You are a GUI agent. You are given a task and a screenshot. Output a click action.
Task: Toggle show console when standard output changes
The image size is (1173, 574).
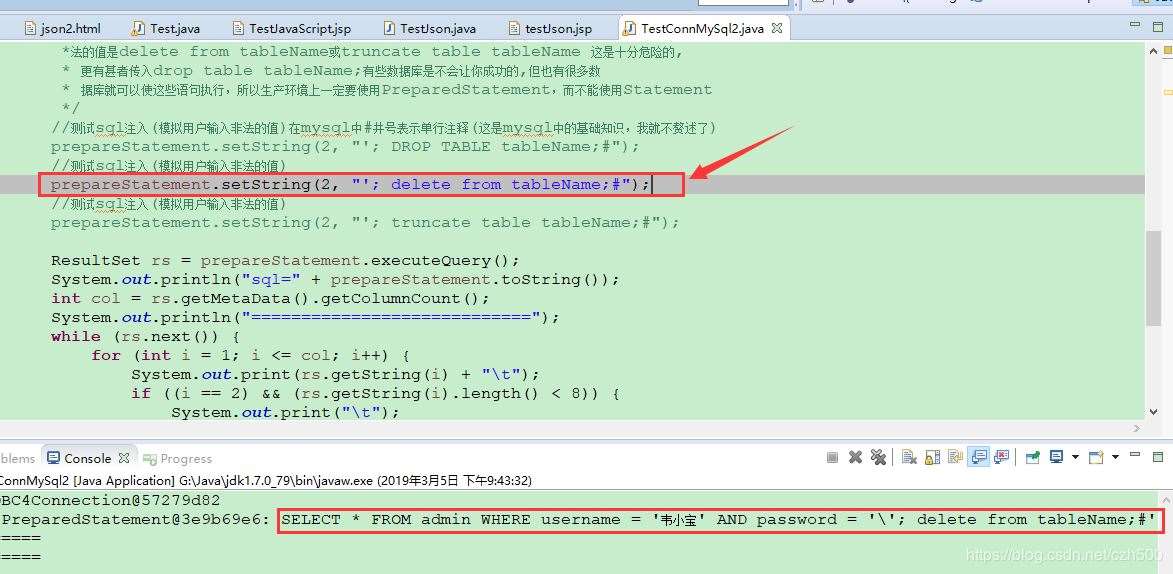coord(978,457)
